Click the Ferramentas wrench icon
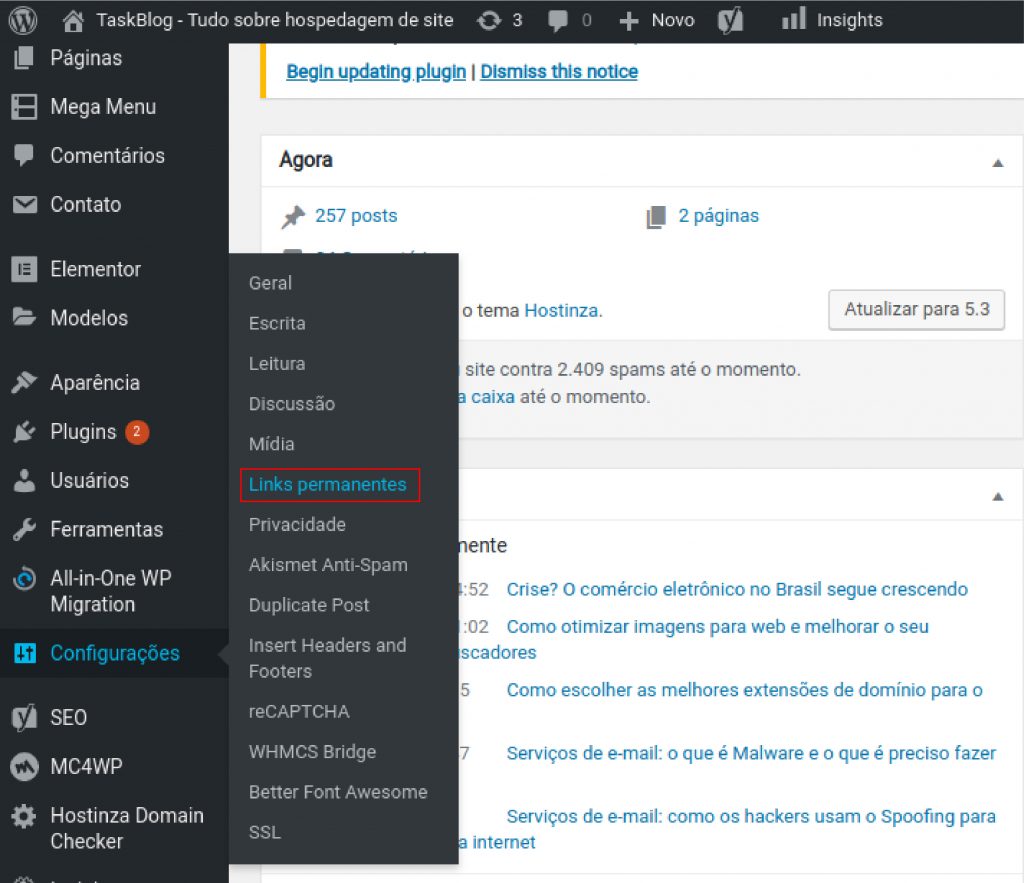 click(x=24, y=529)
